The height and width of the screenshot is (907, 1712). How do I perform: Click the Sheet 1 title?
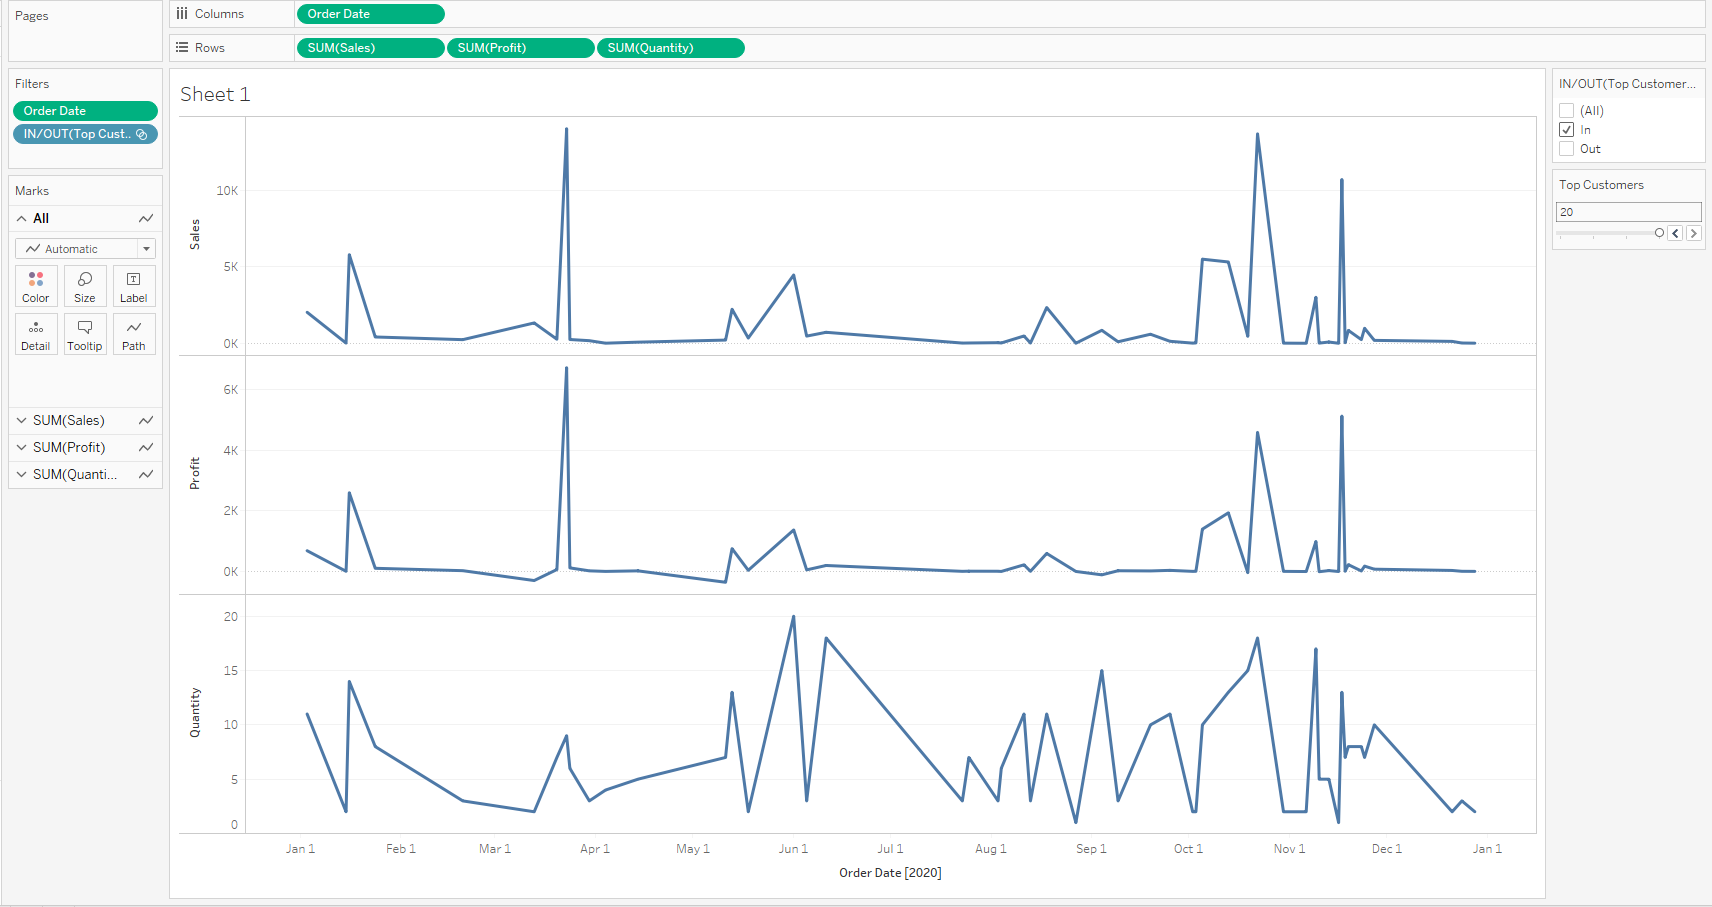(x=215, y=94)
